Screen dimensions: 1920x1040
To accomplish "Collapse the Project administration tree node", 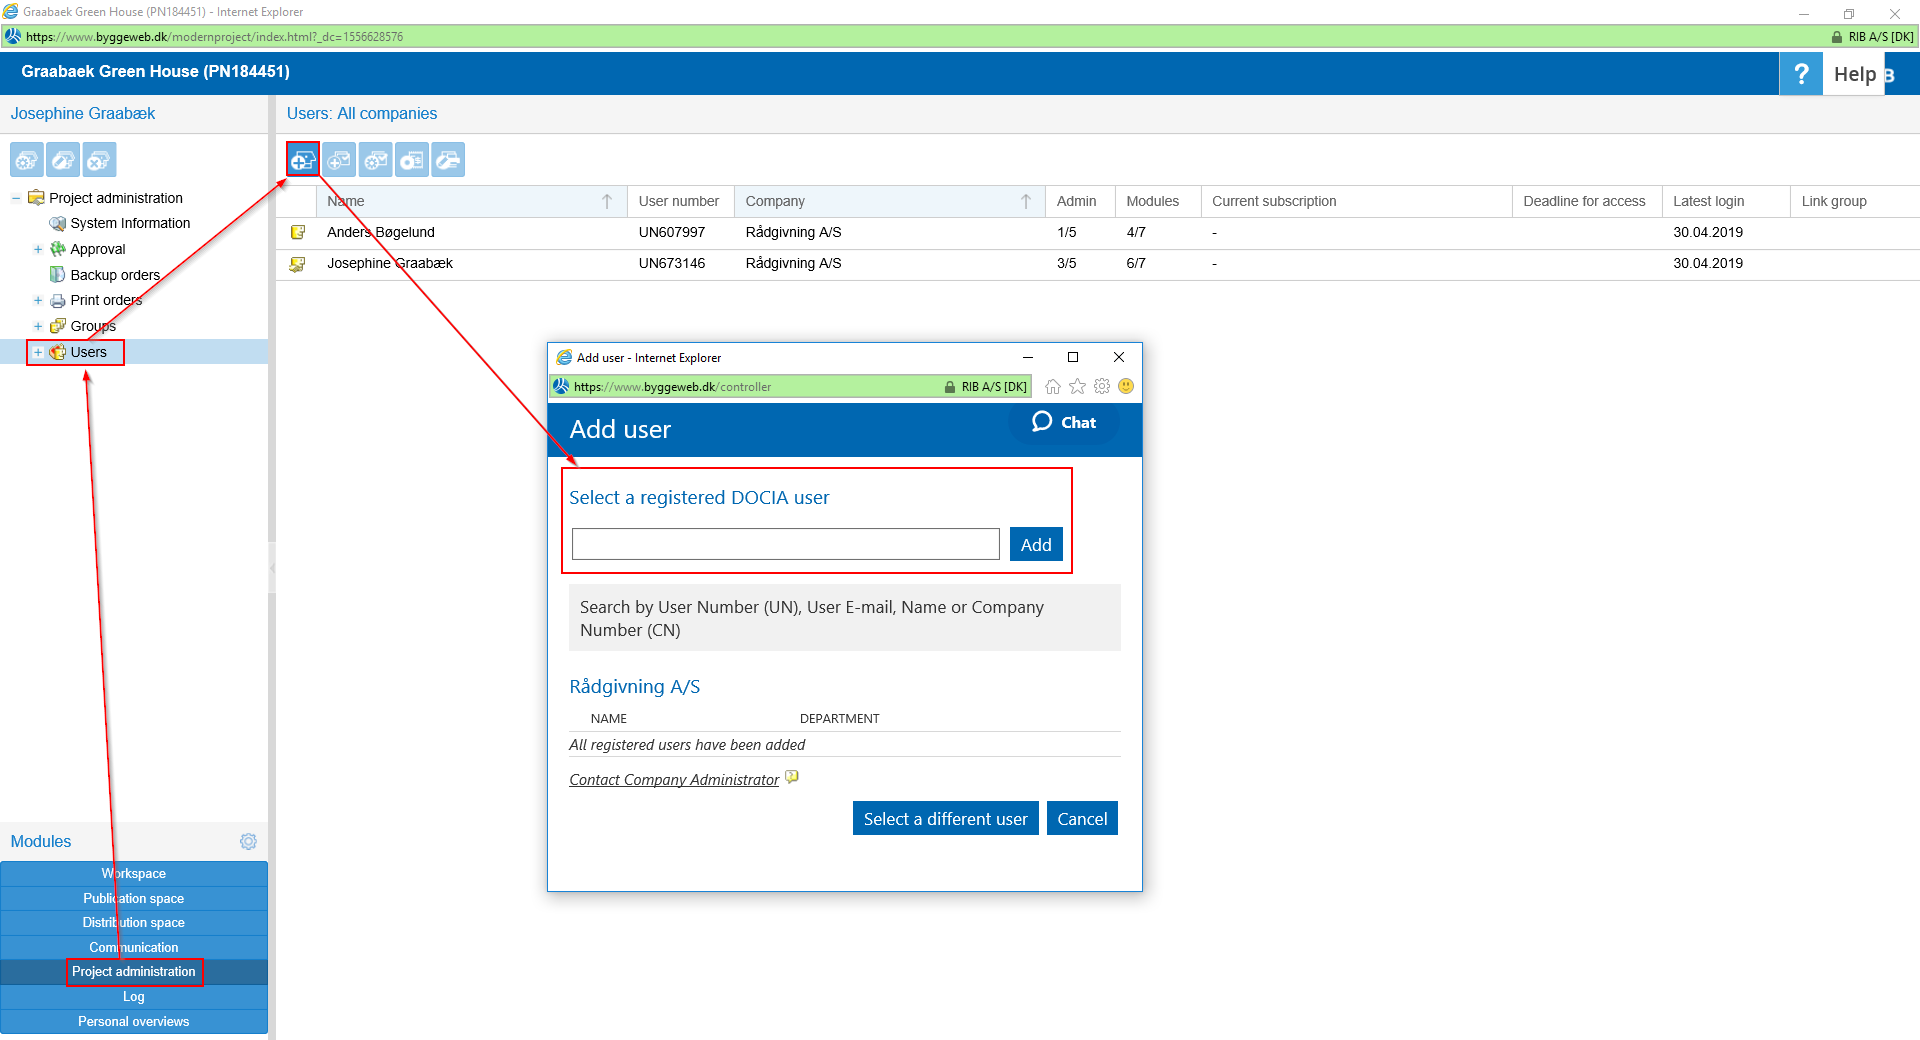I will [16, 198].
